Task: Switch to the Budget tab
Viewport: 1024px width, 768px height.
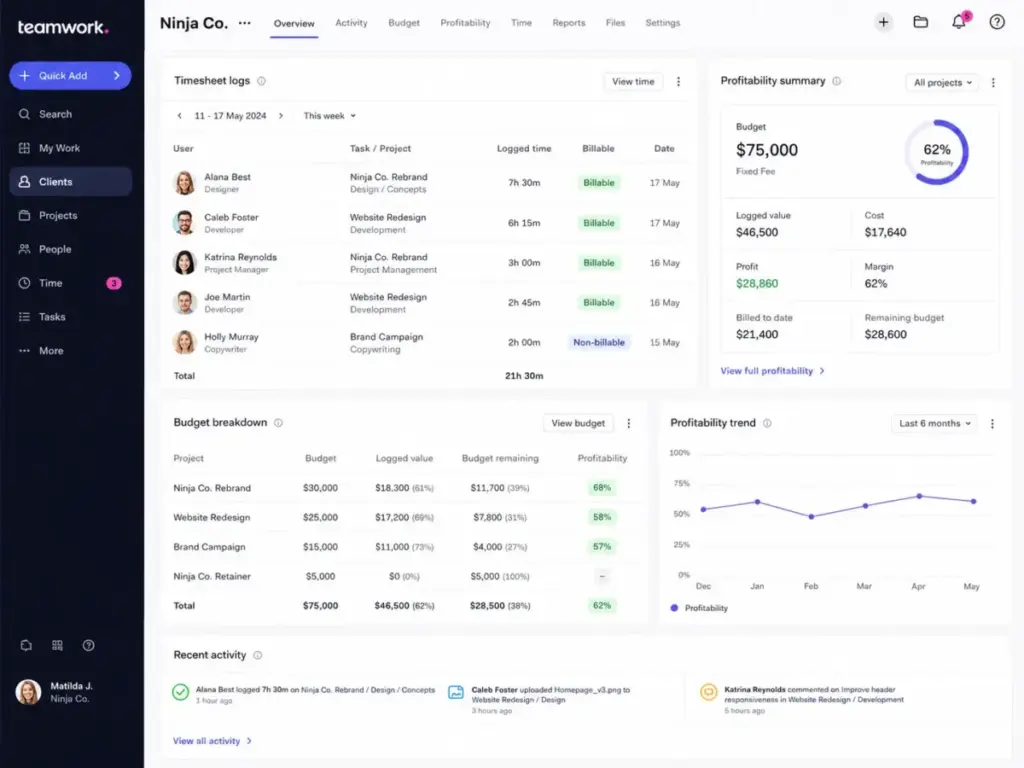Action: [x=404, y=23]
